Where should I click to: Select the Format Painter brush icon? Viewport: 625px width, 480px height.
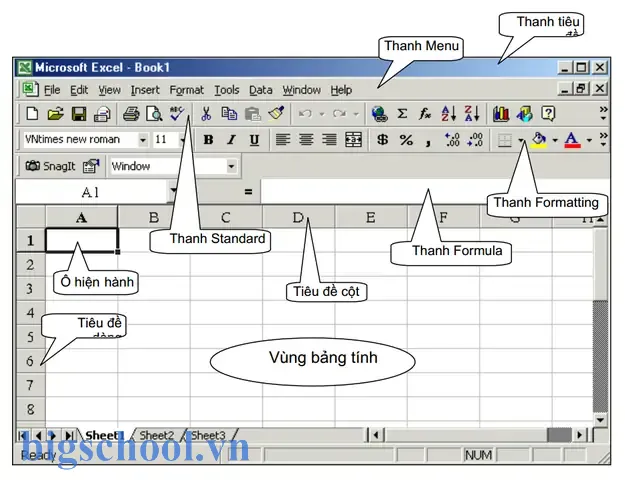[x=276, y=113]
